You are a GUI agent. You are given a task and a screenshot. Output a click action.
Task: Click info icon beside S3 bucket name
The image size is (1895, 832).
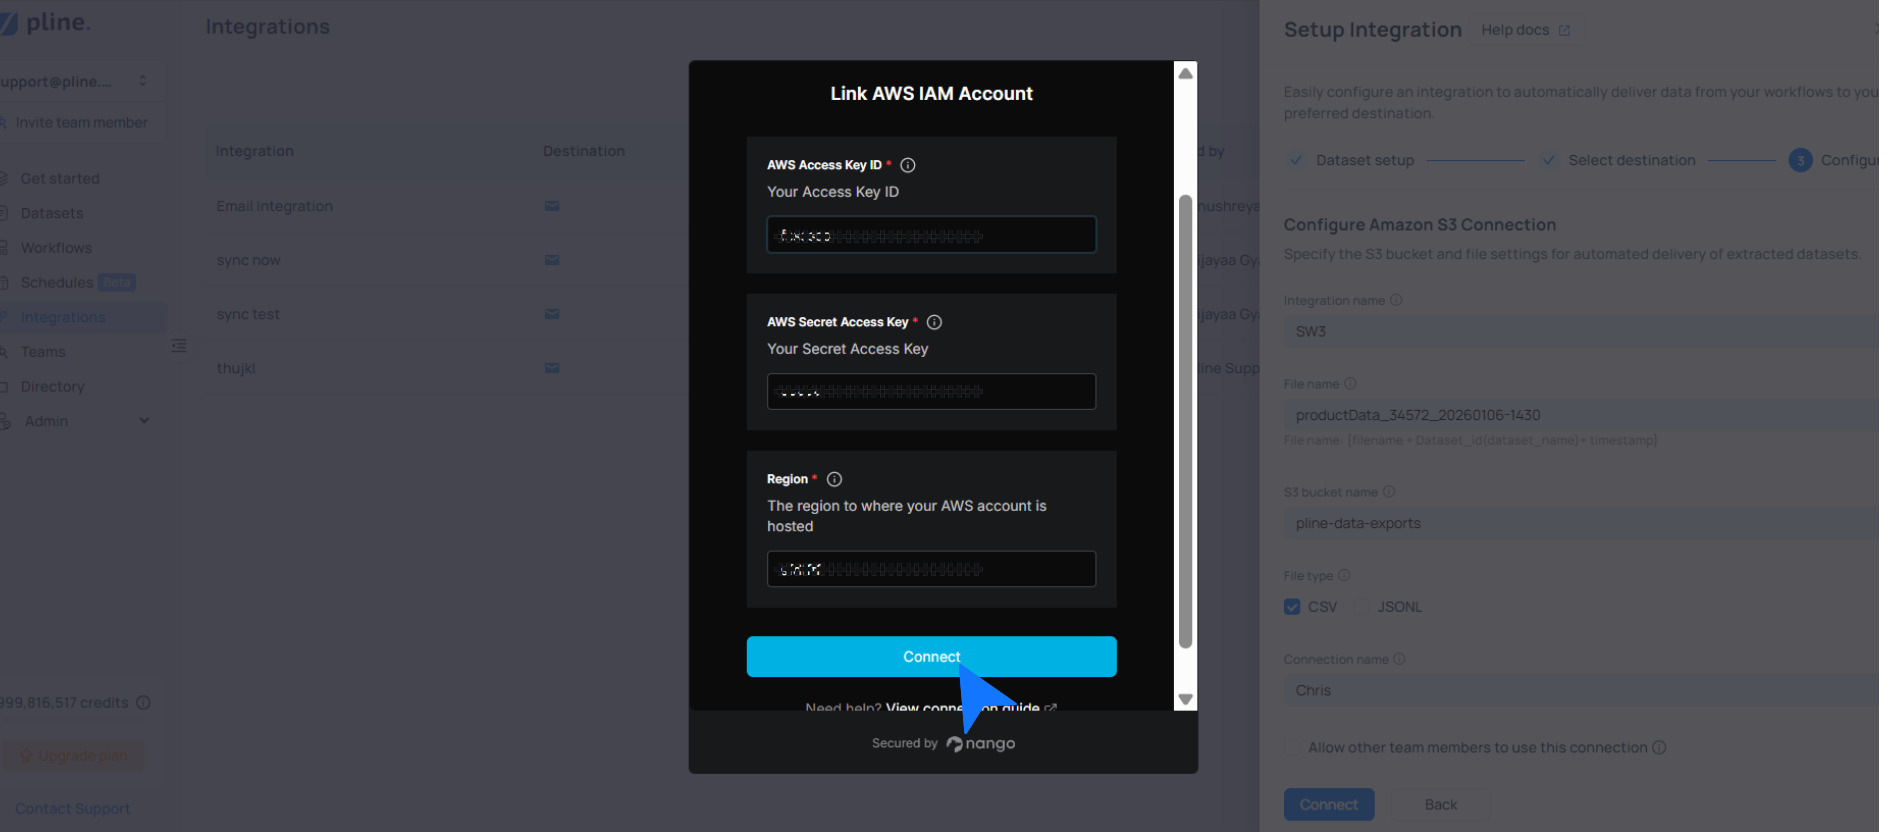(x=1388, y=492)
